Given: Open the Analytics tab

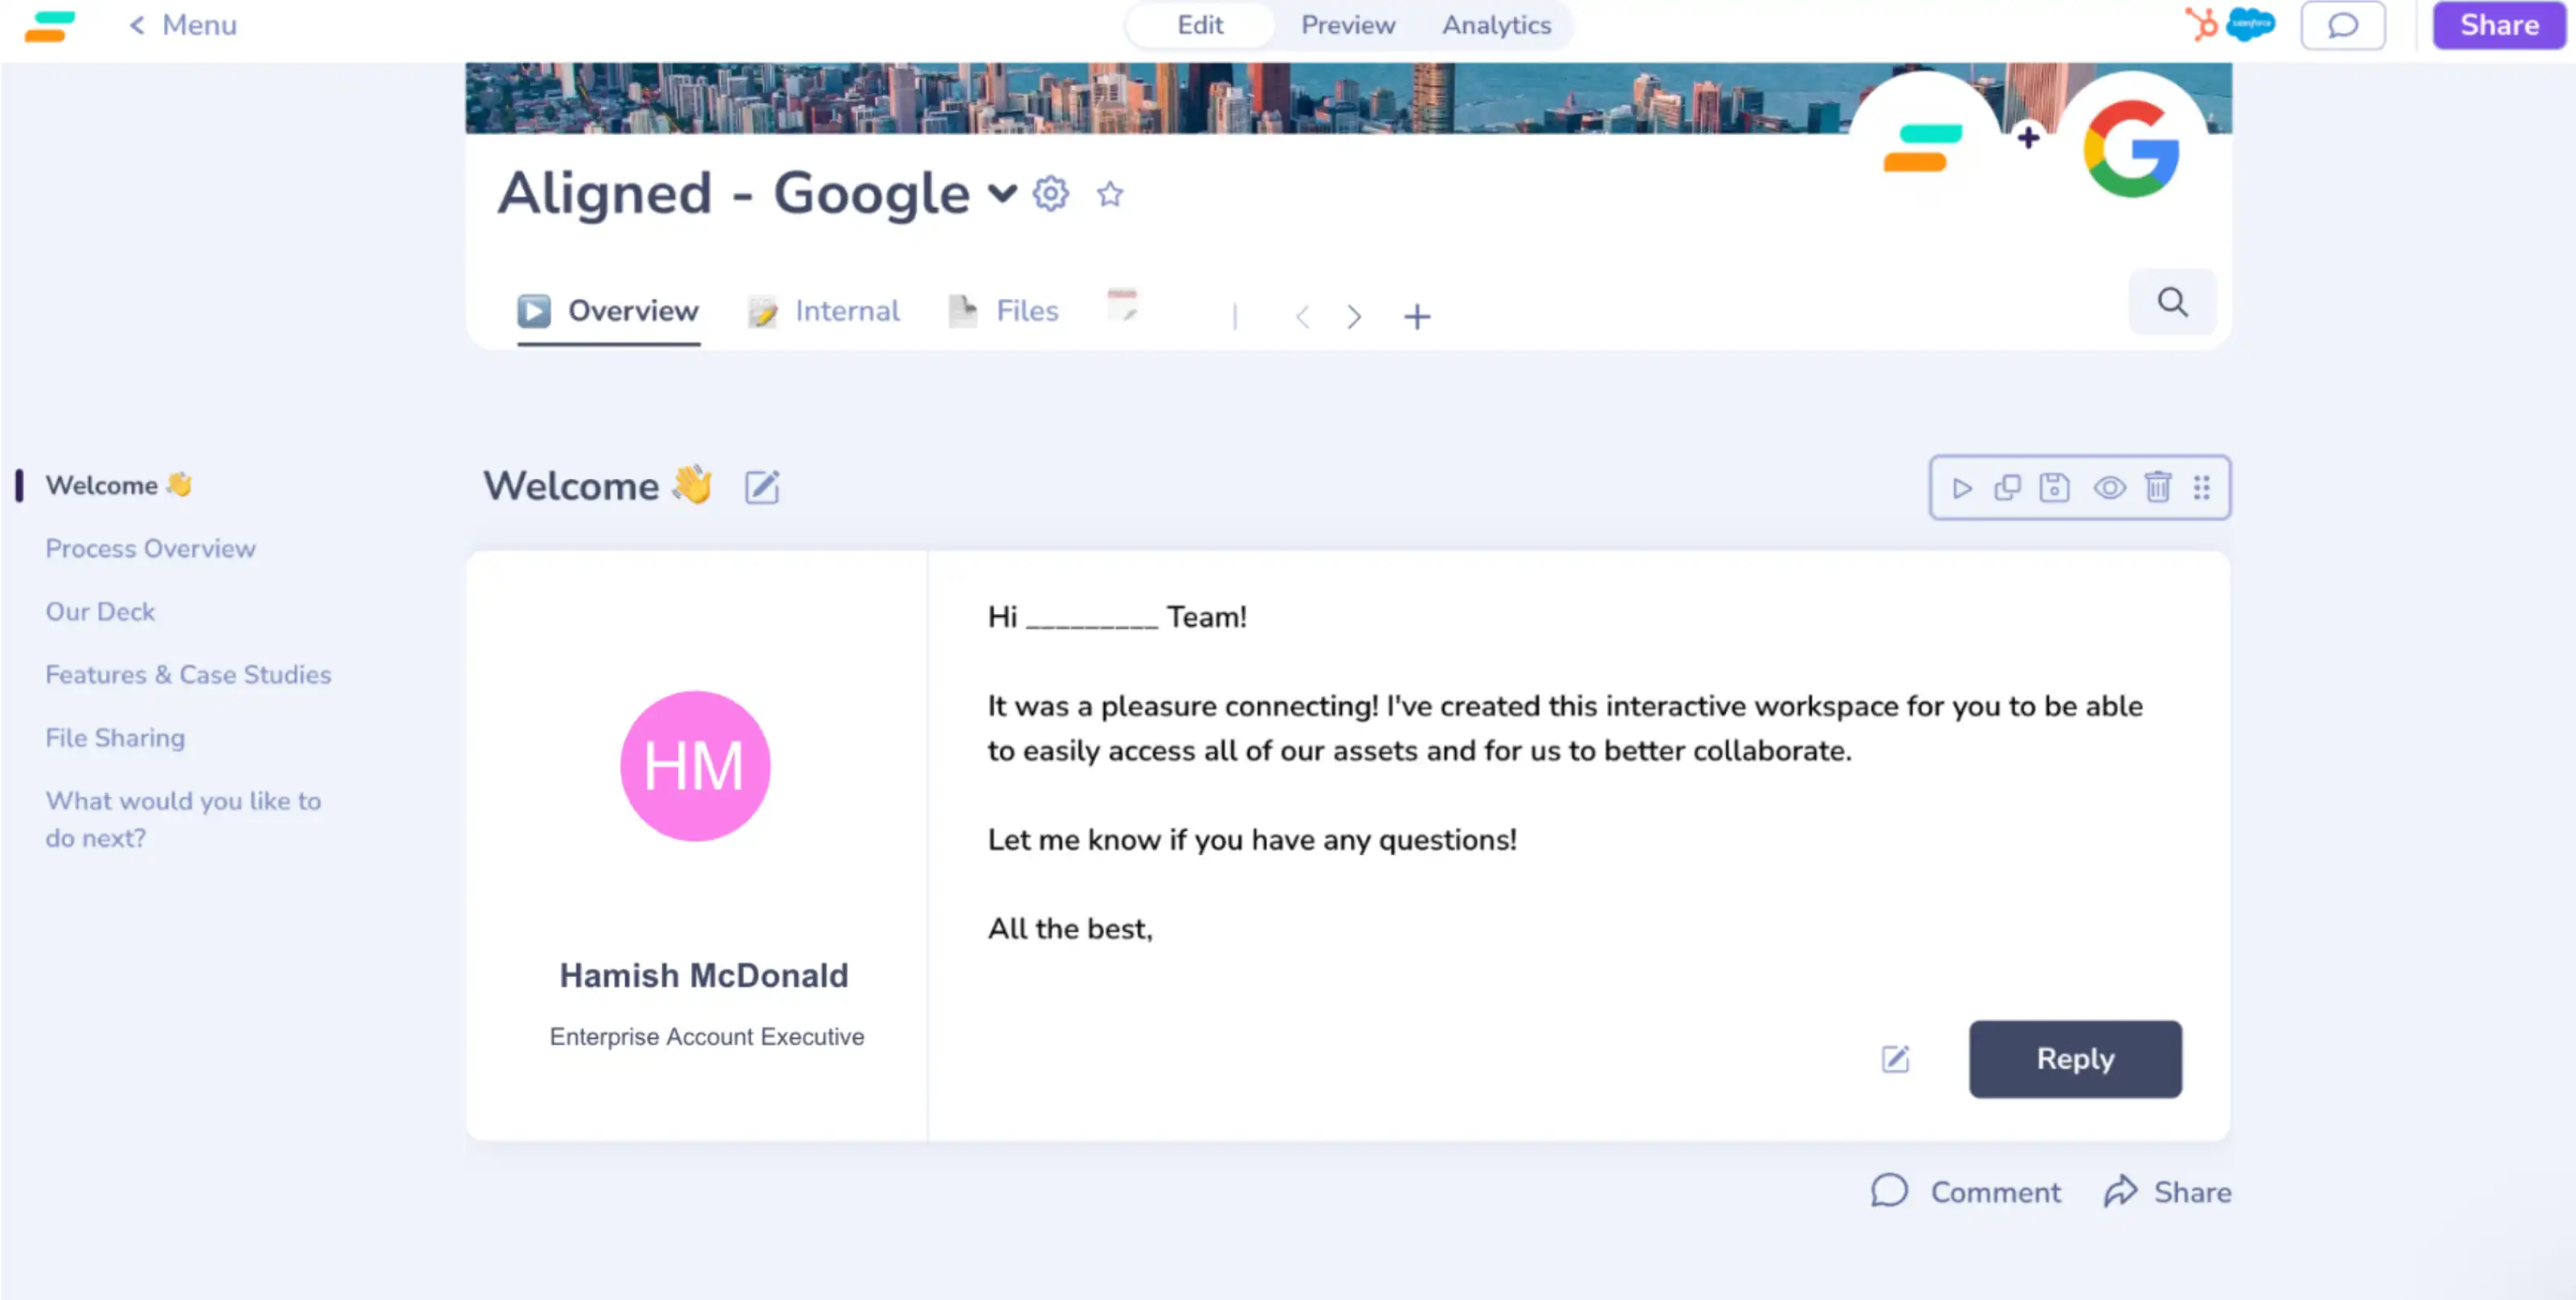Looking at the screenshot, I should (x=1496, y=25).
